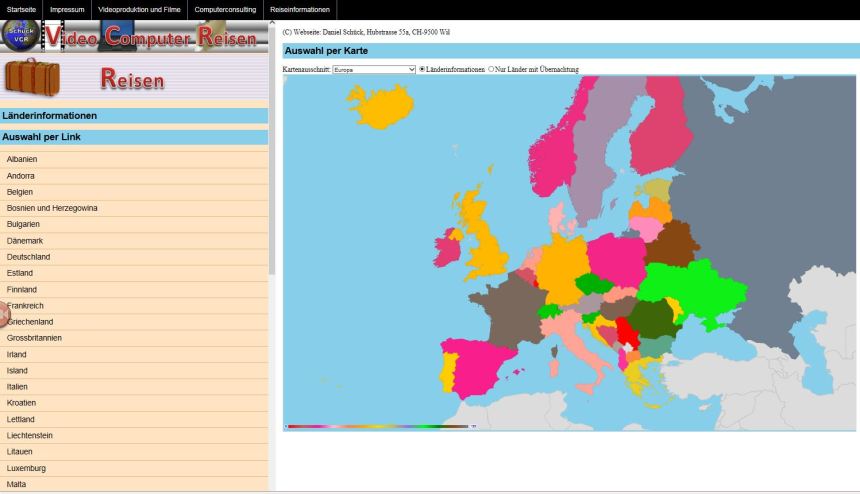Open the Kroatien link
Image resolution: width=860 pixels, height=494 pixels.
[21, 402]
